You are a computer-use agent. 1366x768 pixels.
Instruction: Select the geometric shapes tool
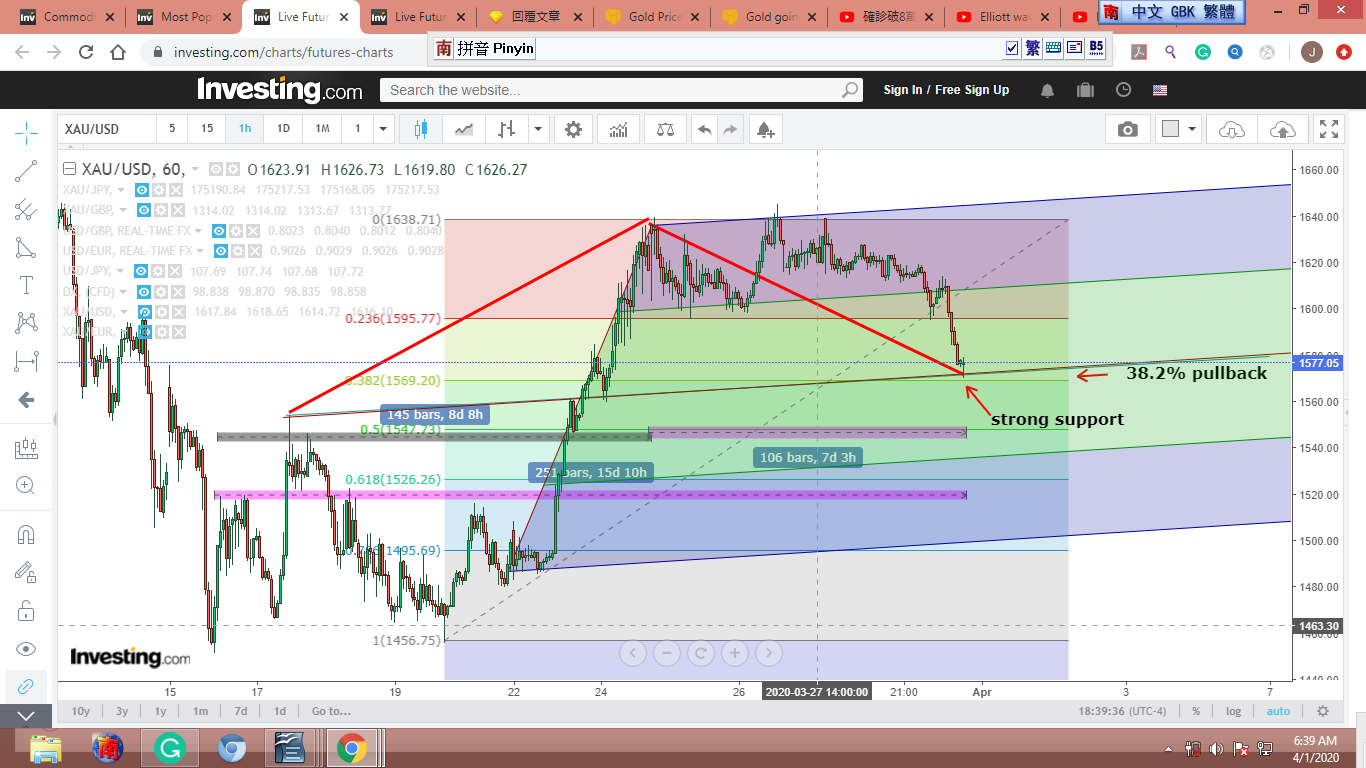(x=27, y=247)
